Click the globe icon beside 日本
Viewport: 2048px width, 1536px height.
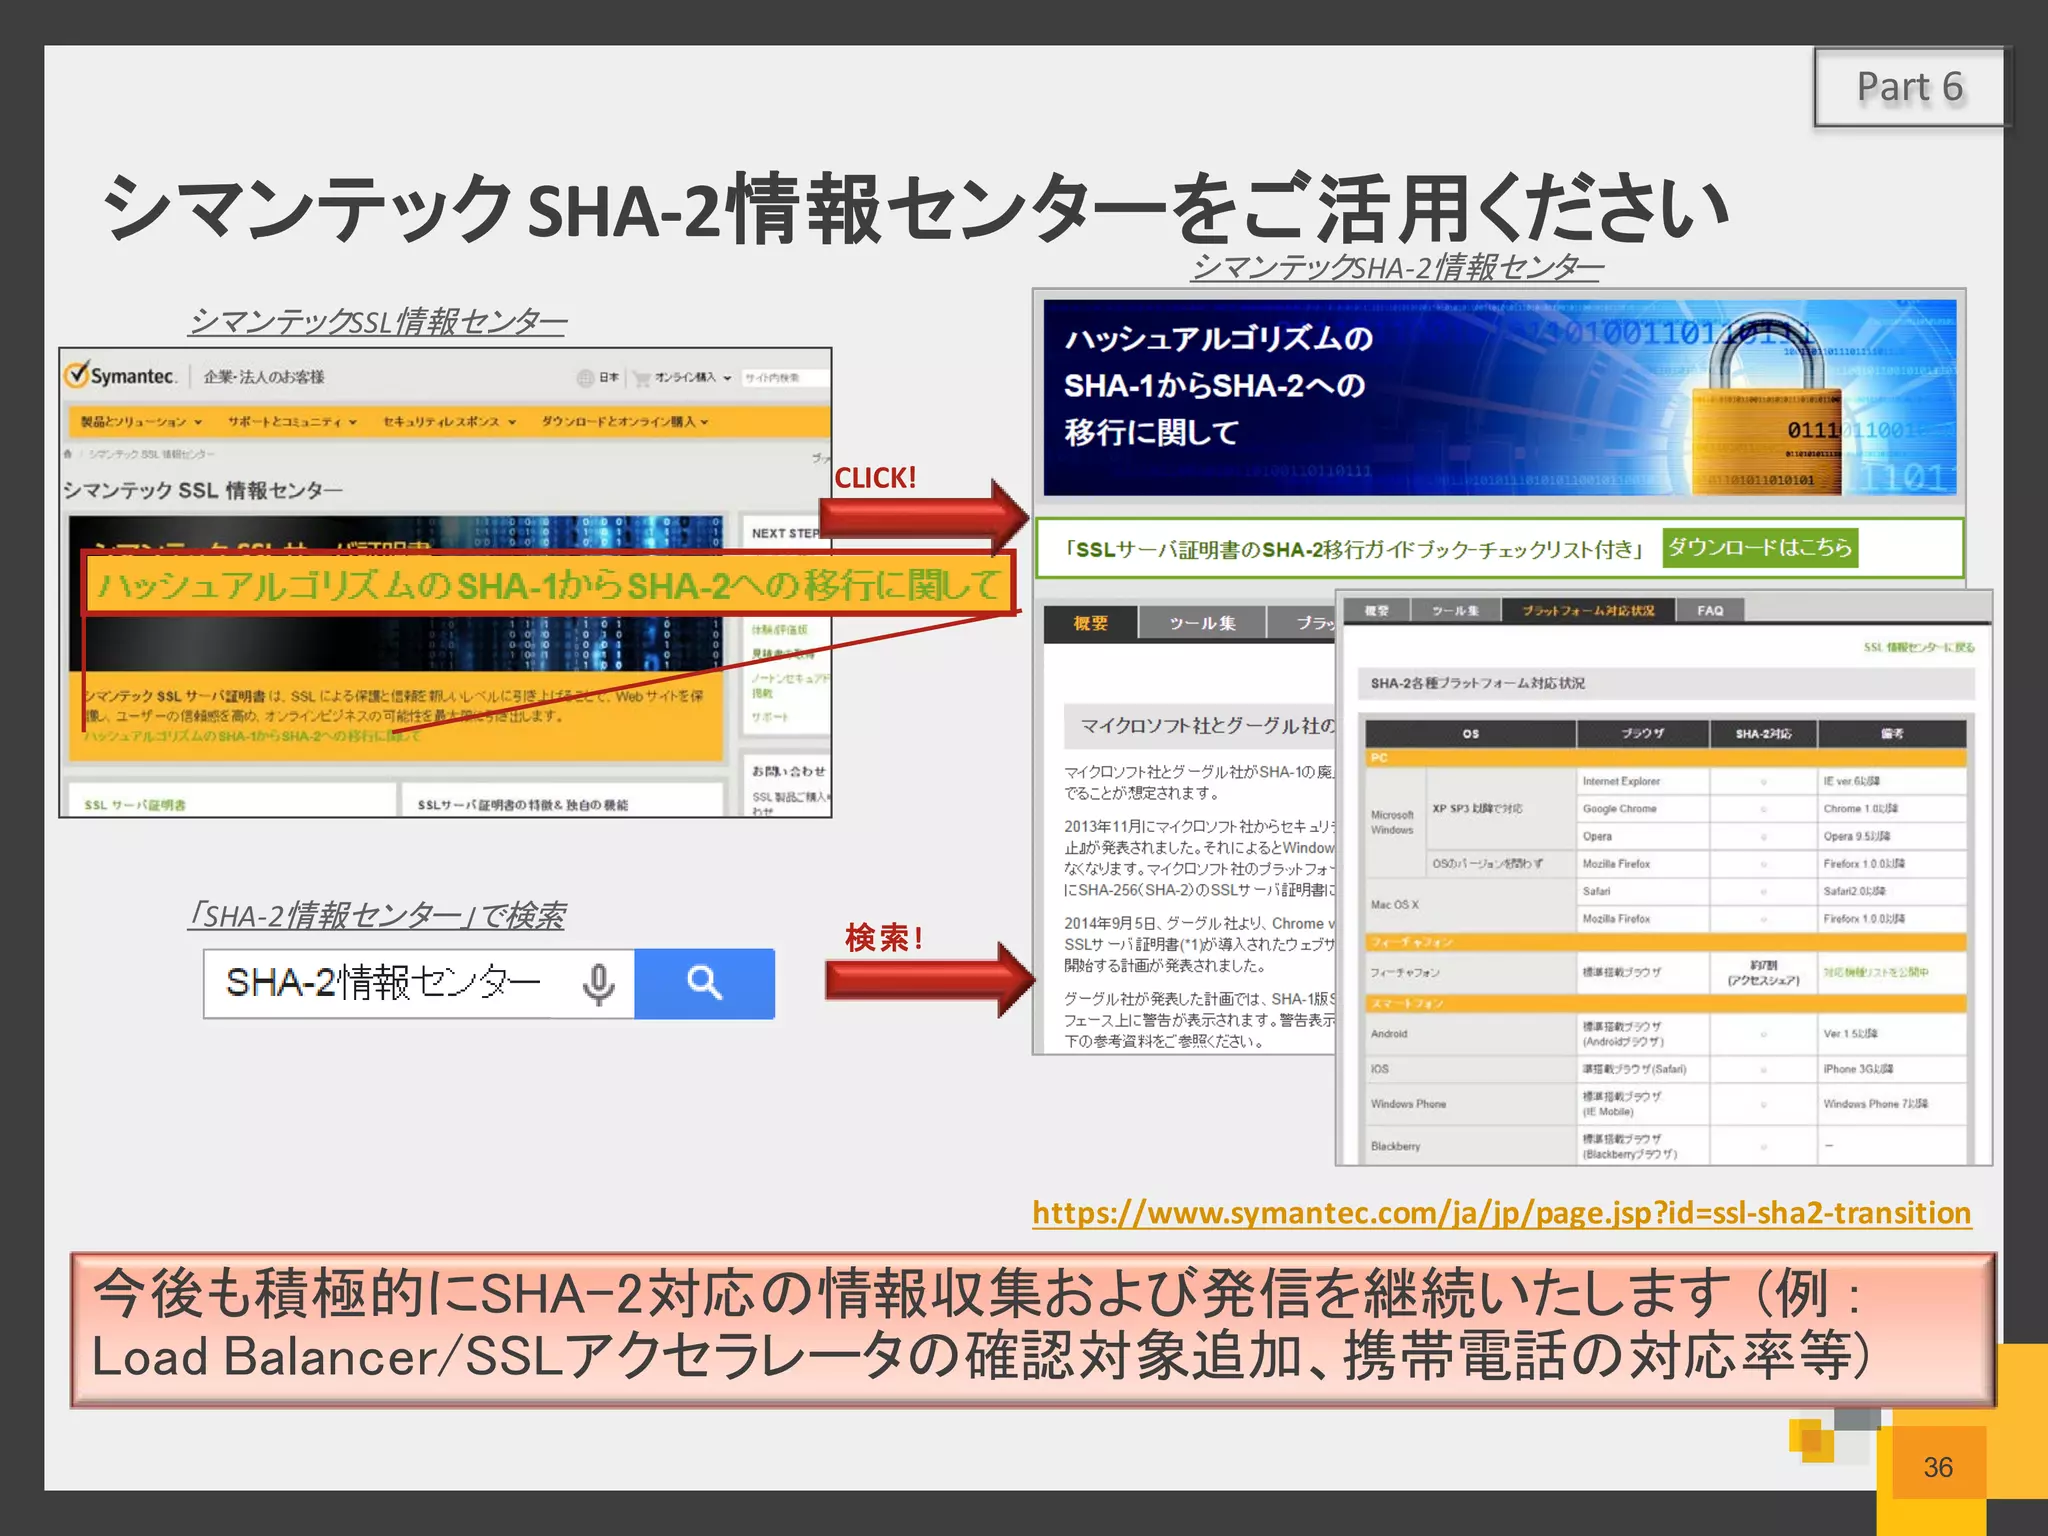[585, 378]
